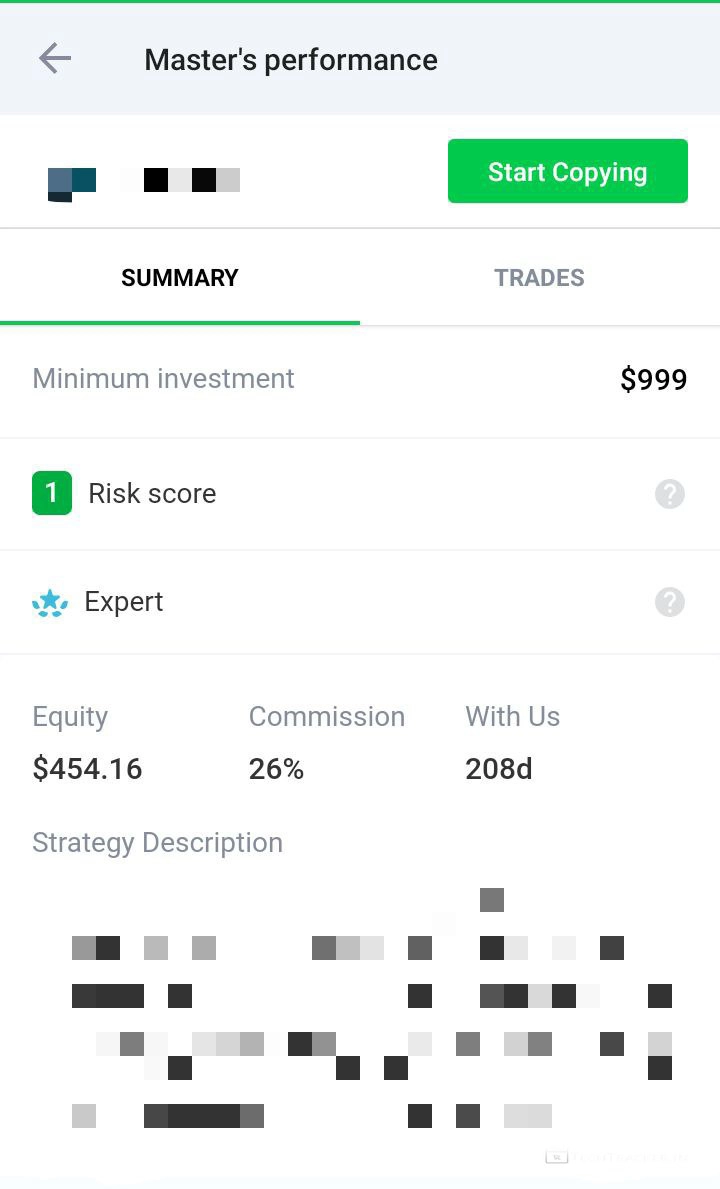
Task: Select the SUMMARY tab
Action: click(180, 278)
